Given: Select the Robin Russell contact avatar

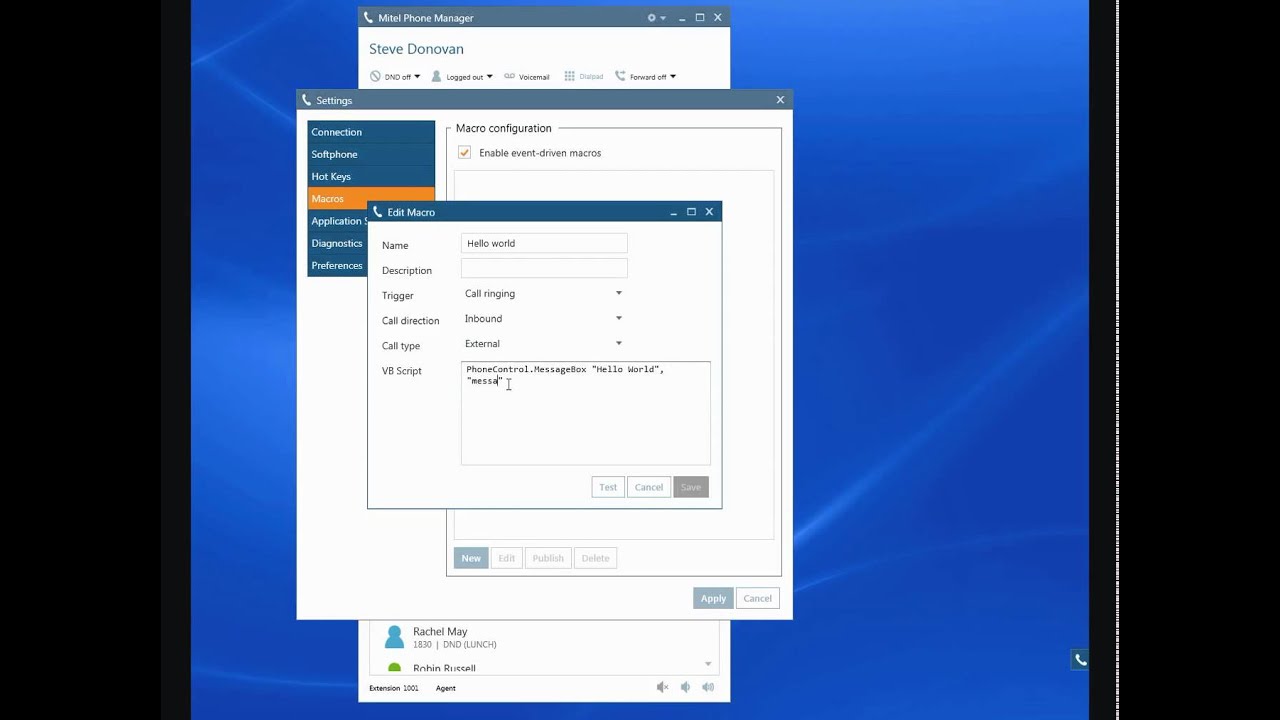Looking at the screenshot, I should coord(394,668).
